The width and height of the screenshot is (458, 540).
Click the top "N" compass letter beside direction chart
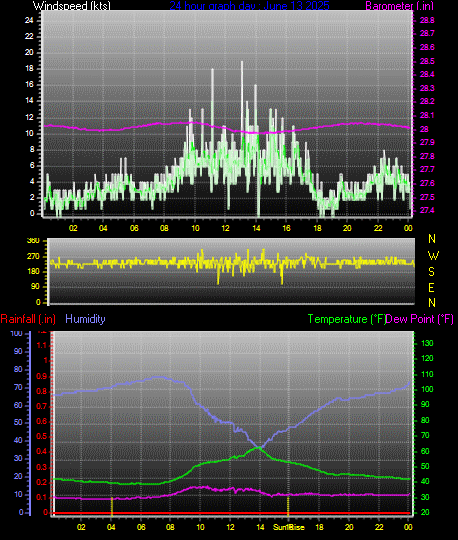[x=432, y=239]
